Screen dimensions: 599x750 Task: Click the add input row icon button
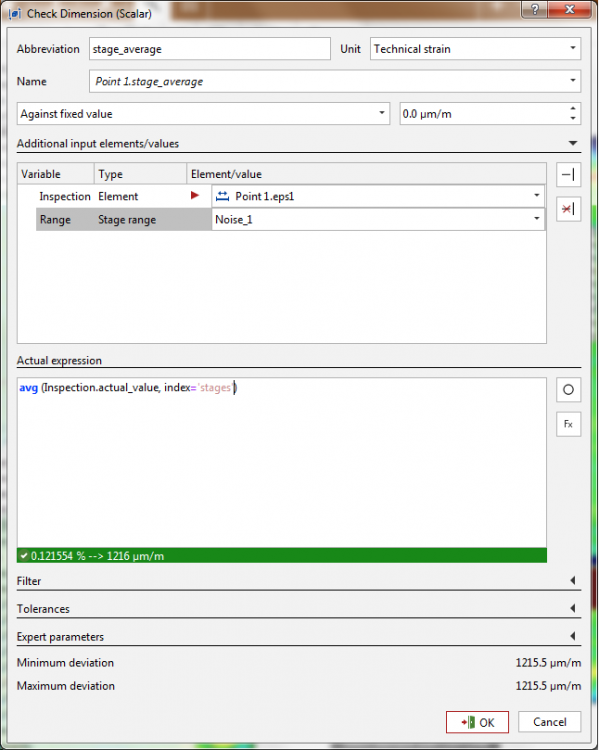[568, 175]
